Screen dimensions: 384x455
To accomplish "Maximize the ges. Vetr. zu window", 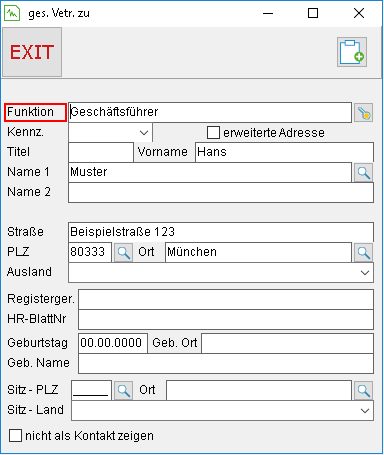I will point(313,13).
